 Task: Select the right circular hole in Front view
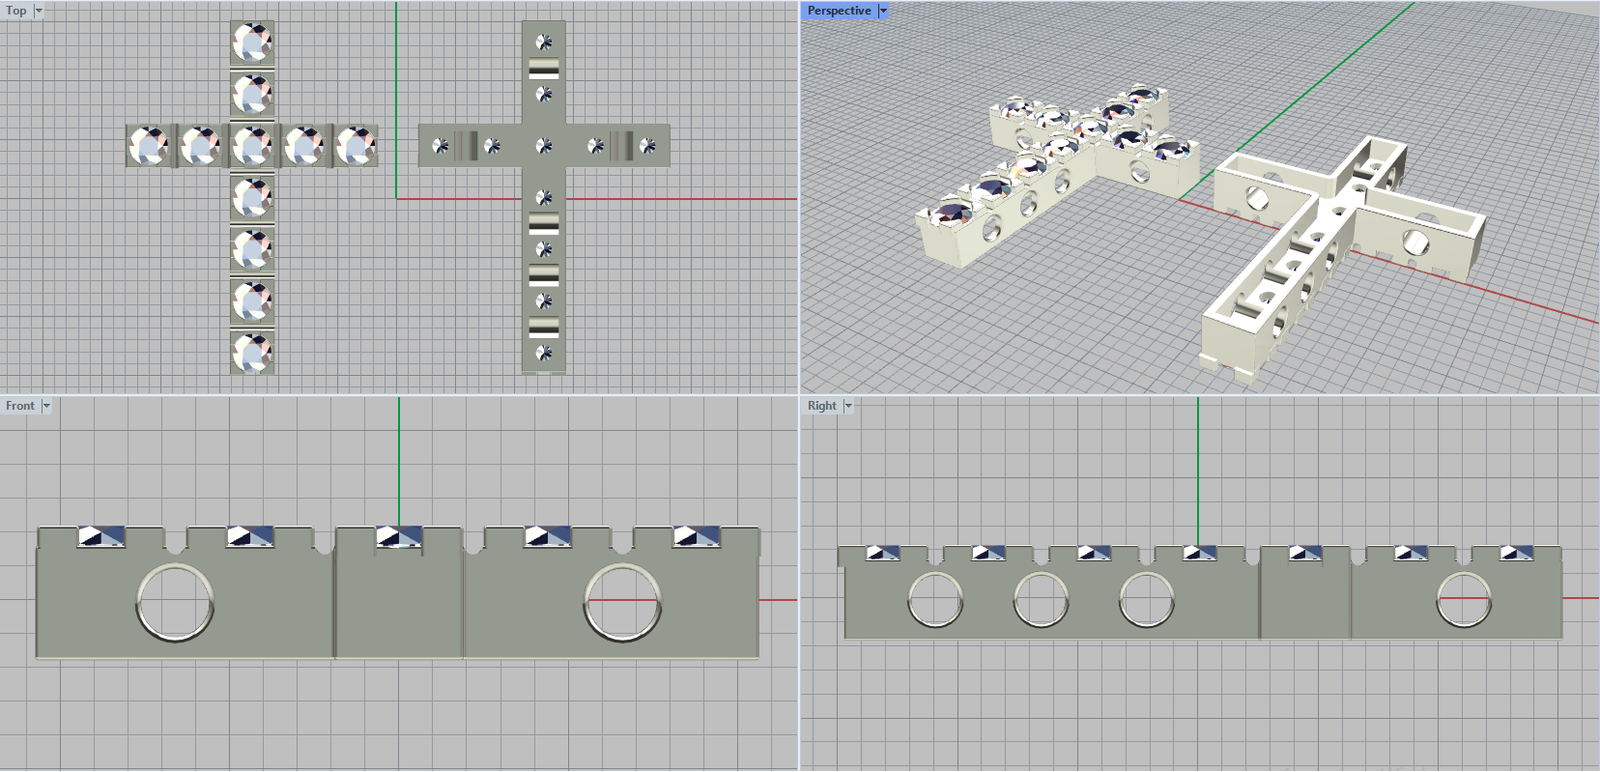pyautogui.click(x=622, y=602)
